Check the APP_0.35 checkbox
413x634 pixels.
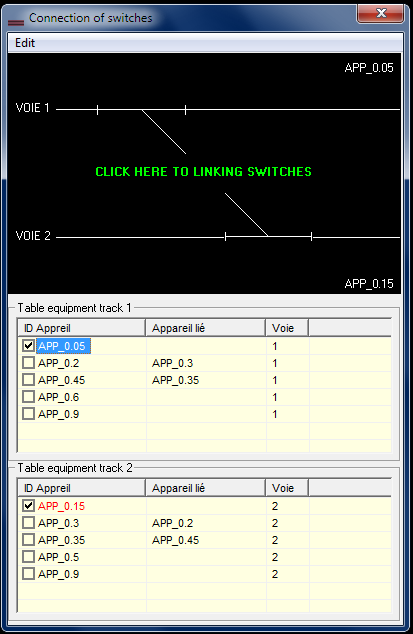28,540
